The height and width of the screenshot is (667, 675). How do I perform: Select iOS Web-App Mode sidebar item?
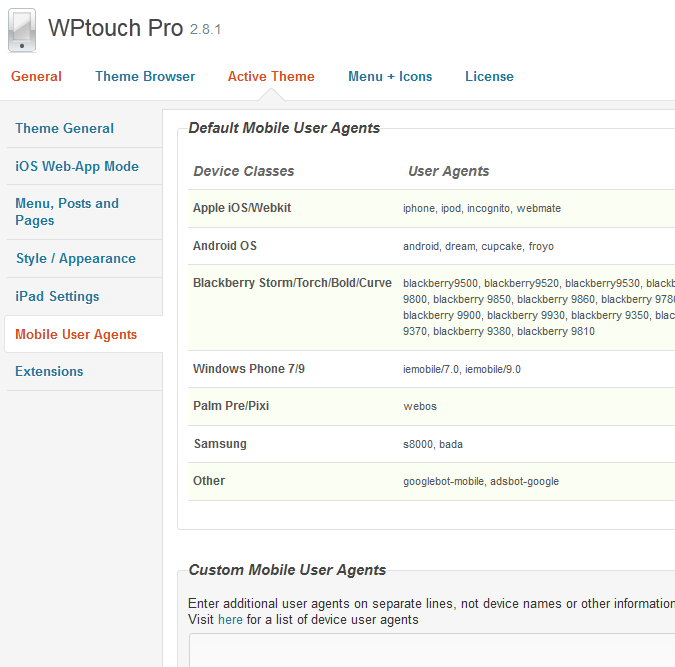coord(77,166)
